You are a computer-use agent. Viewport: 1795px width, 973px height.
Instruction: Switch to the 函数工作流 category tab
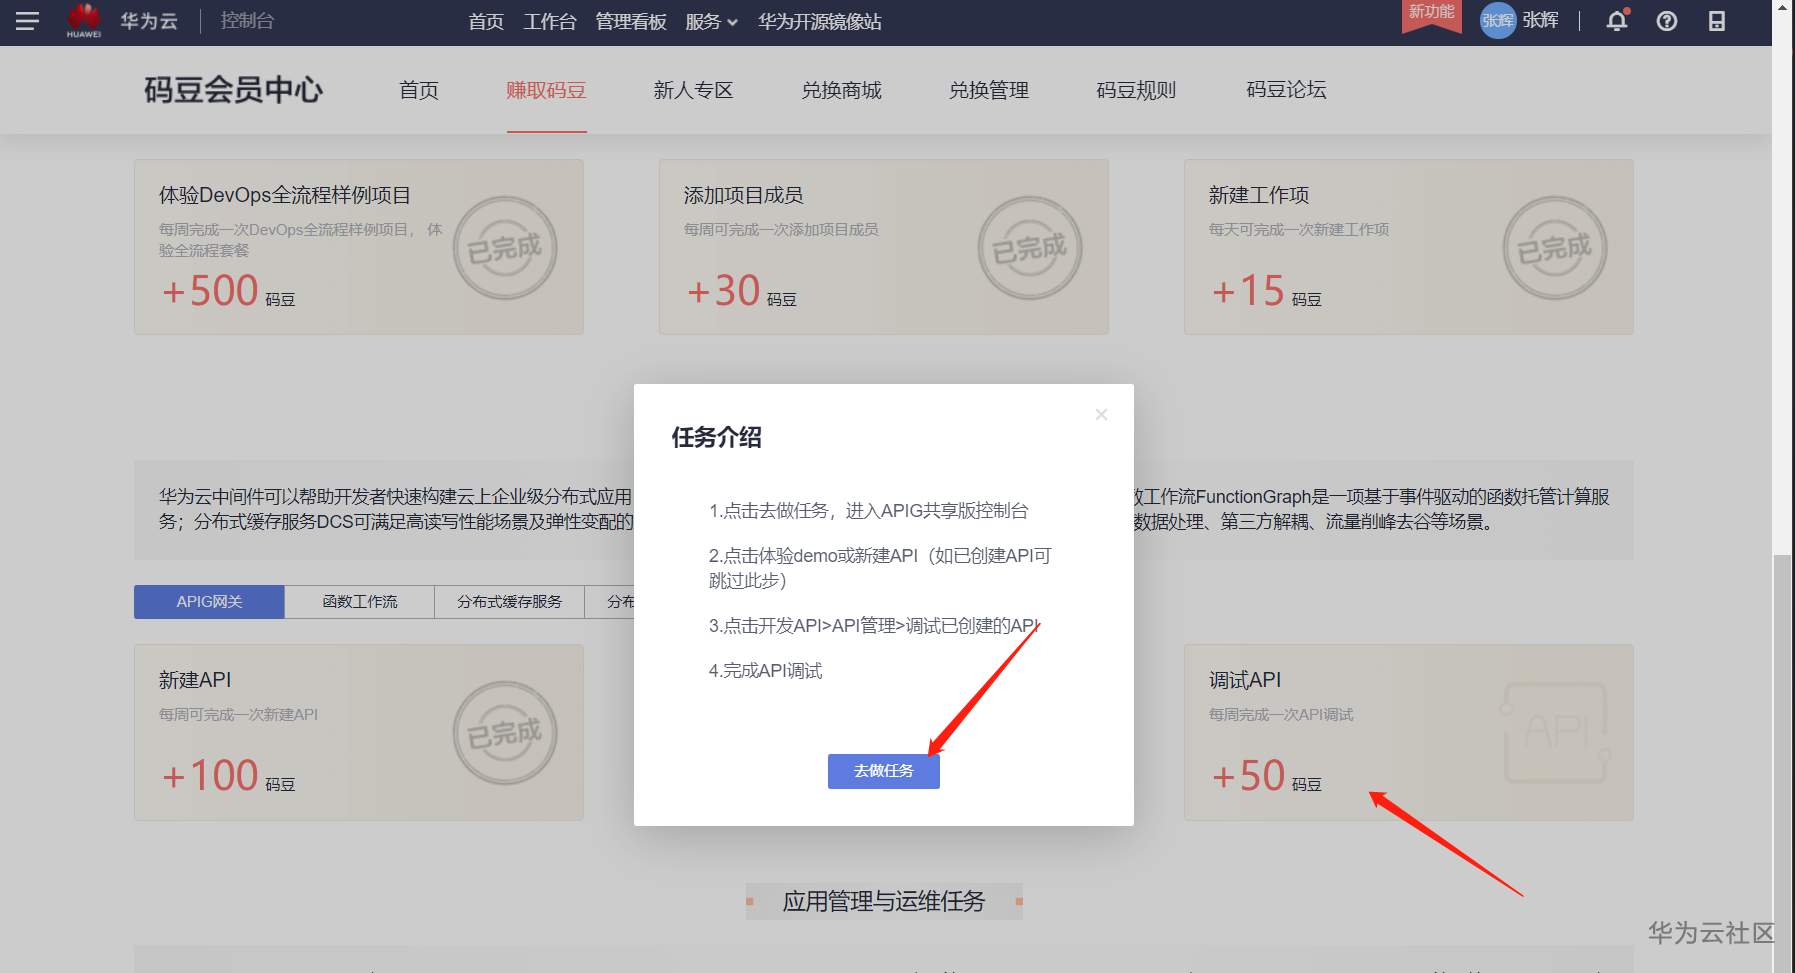point(360,602)
